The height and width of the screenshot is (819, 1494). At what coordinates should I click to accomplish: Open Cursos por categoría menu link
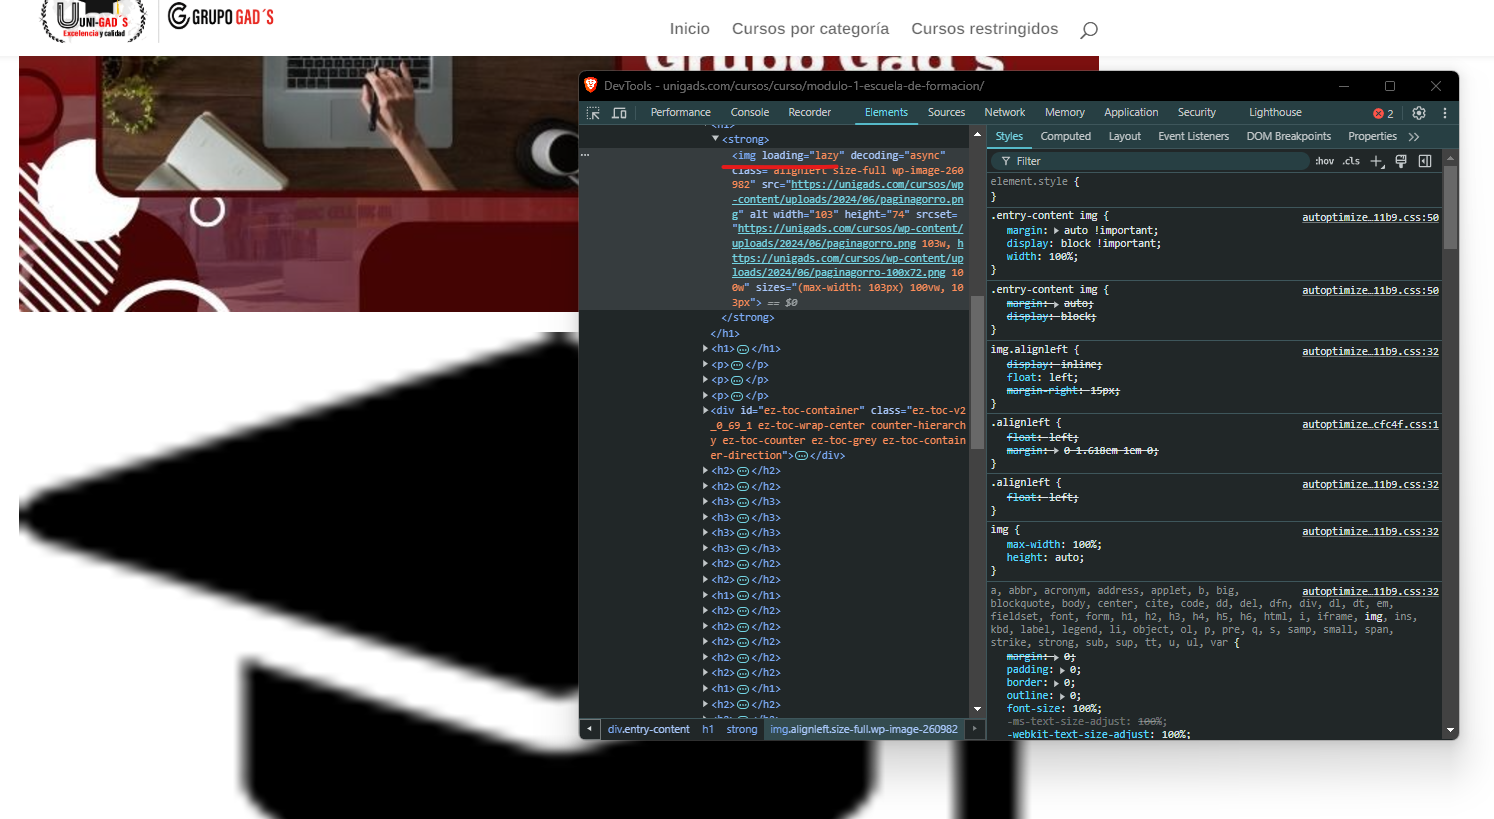[810, 29]
